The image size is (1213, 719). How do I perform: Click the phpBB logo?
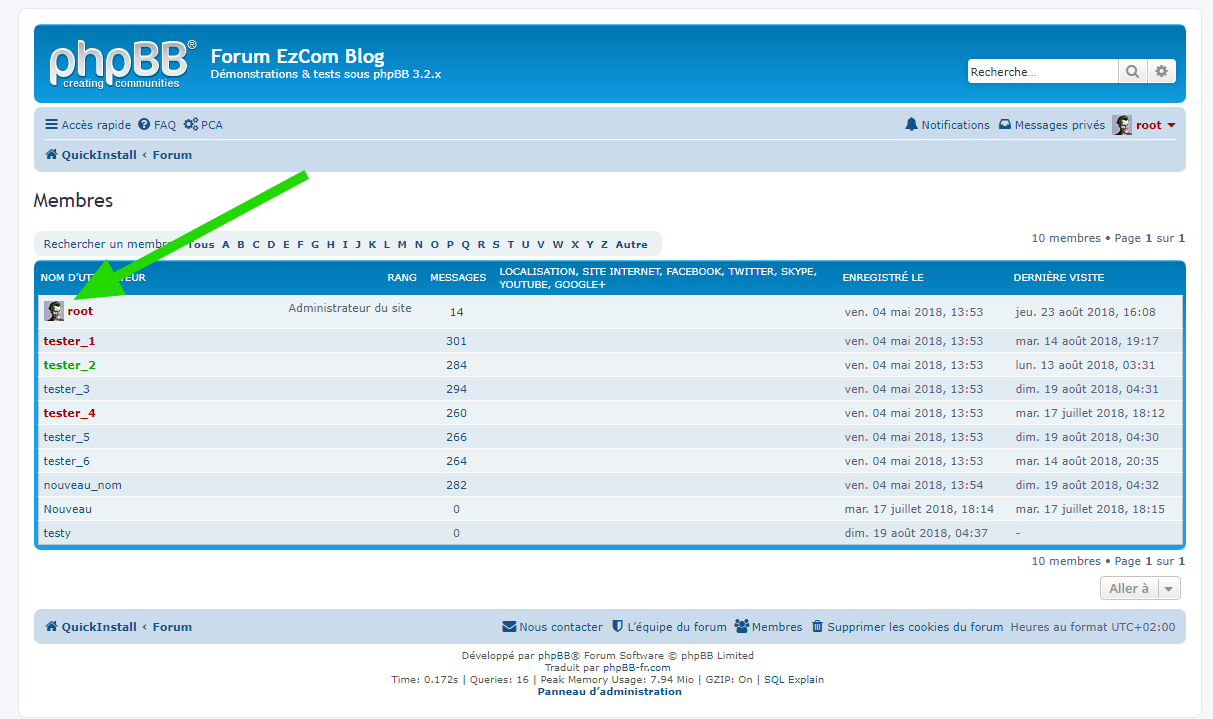pyautogui.click(x=122, y=64)
